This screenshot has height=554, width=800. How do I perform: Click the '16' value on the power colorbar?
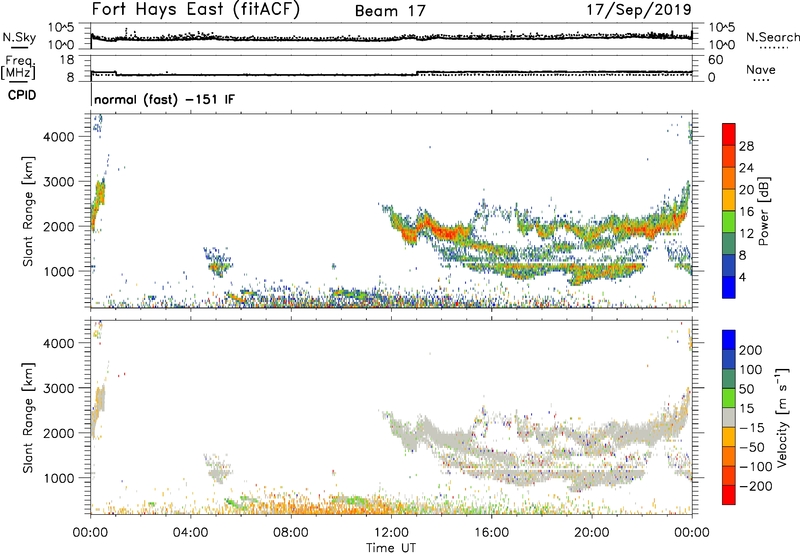[746, 212]
